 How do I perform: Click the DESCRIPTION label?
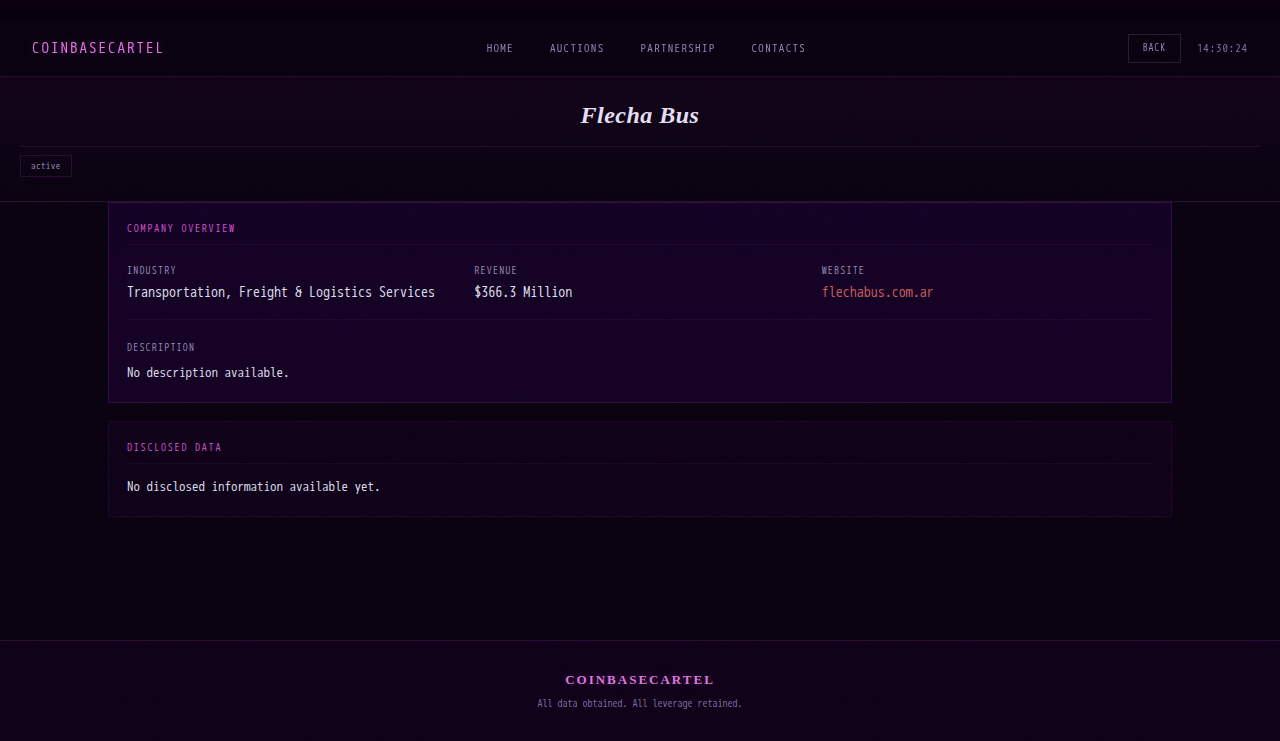(x=161, y=347)
